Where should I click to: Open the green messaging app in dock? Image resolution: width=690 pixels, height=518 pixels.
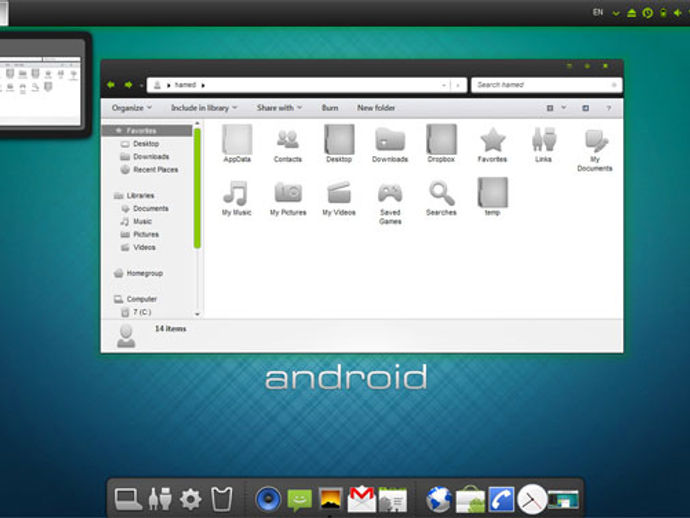(x=300, y=500)
